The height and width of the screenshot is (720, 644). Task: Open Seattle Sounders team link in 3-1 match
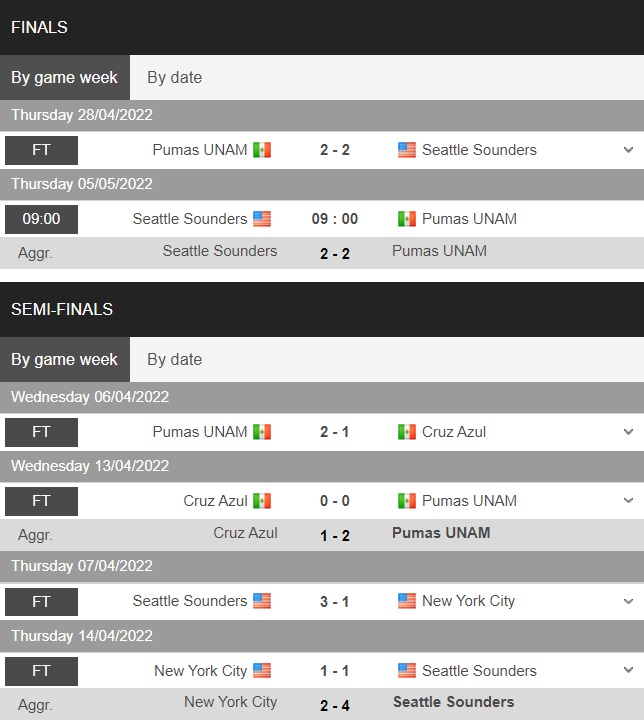click(189, 601)
